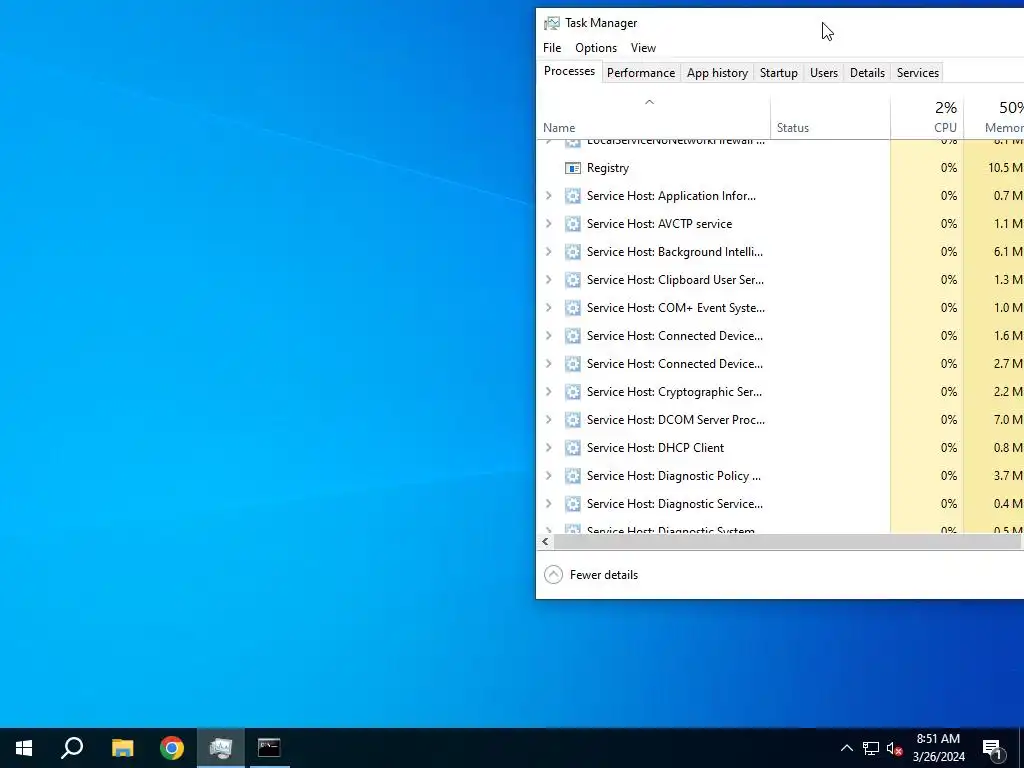Select Service Host: AVCTP service text

coord(659,224)
